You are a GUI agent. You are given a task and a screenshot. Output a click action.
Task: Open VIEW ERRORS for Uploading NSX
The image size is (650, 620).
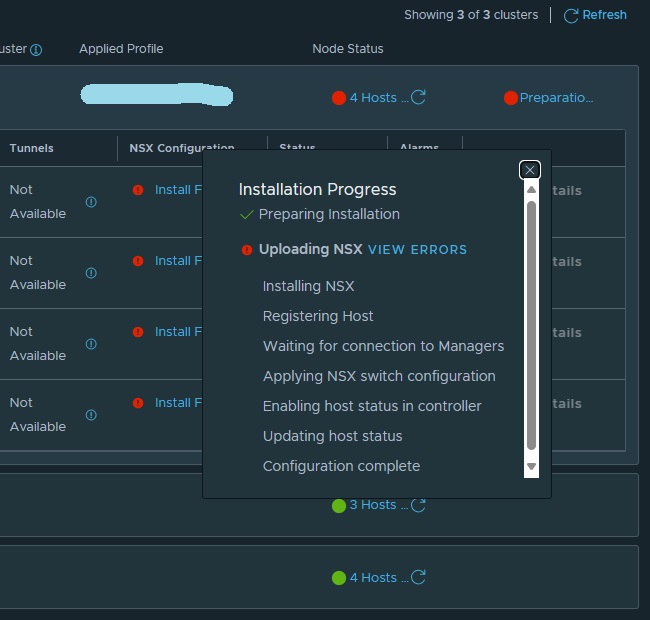tap(417, 250)
